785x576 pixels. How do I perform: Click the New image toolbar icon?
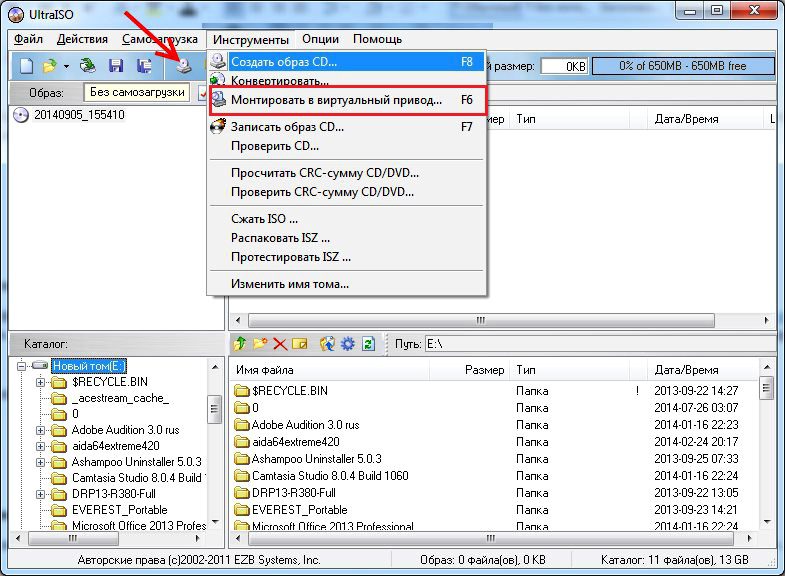coord(26,66)
